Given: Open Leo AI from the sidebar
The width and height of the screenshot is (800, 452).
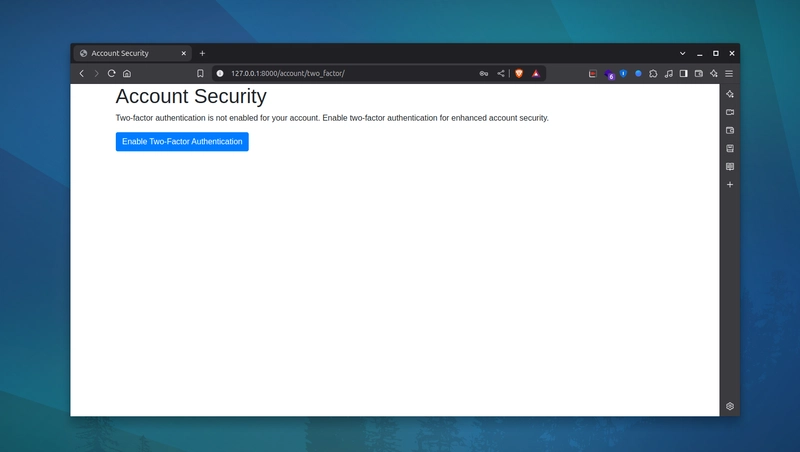Looking at the screenshot, I should (x=730, y=94).
